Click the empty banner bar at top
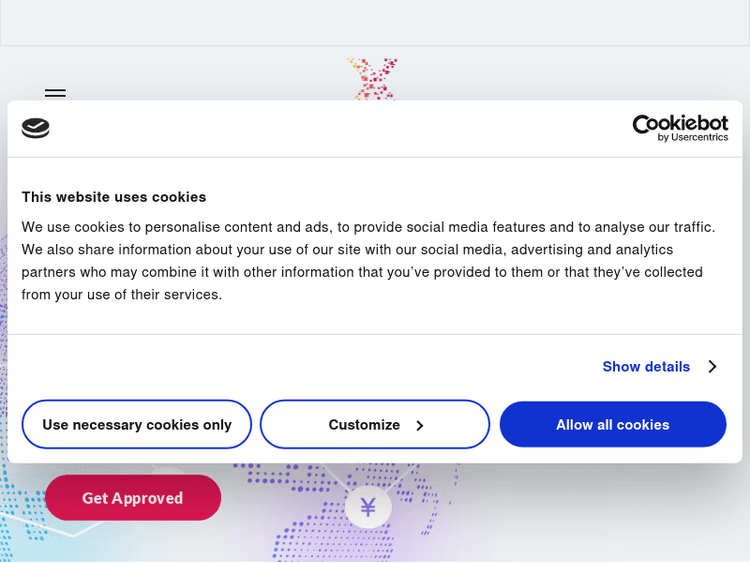 (375, 22)
